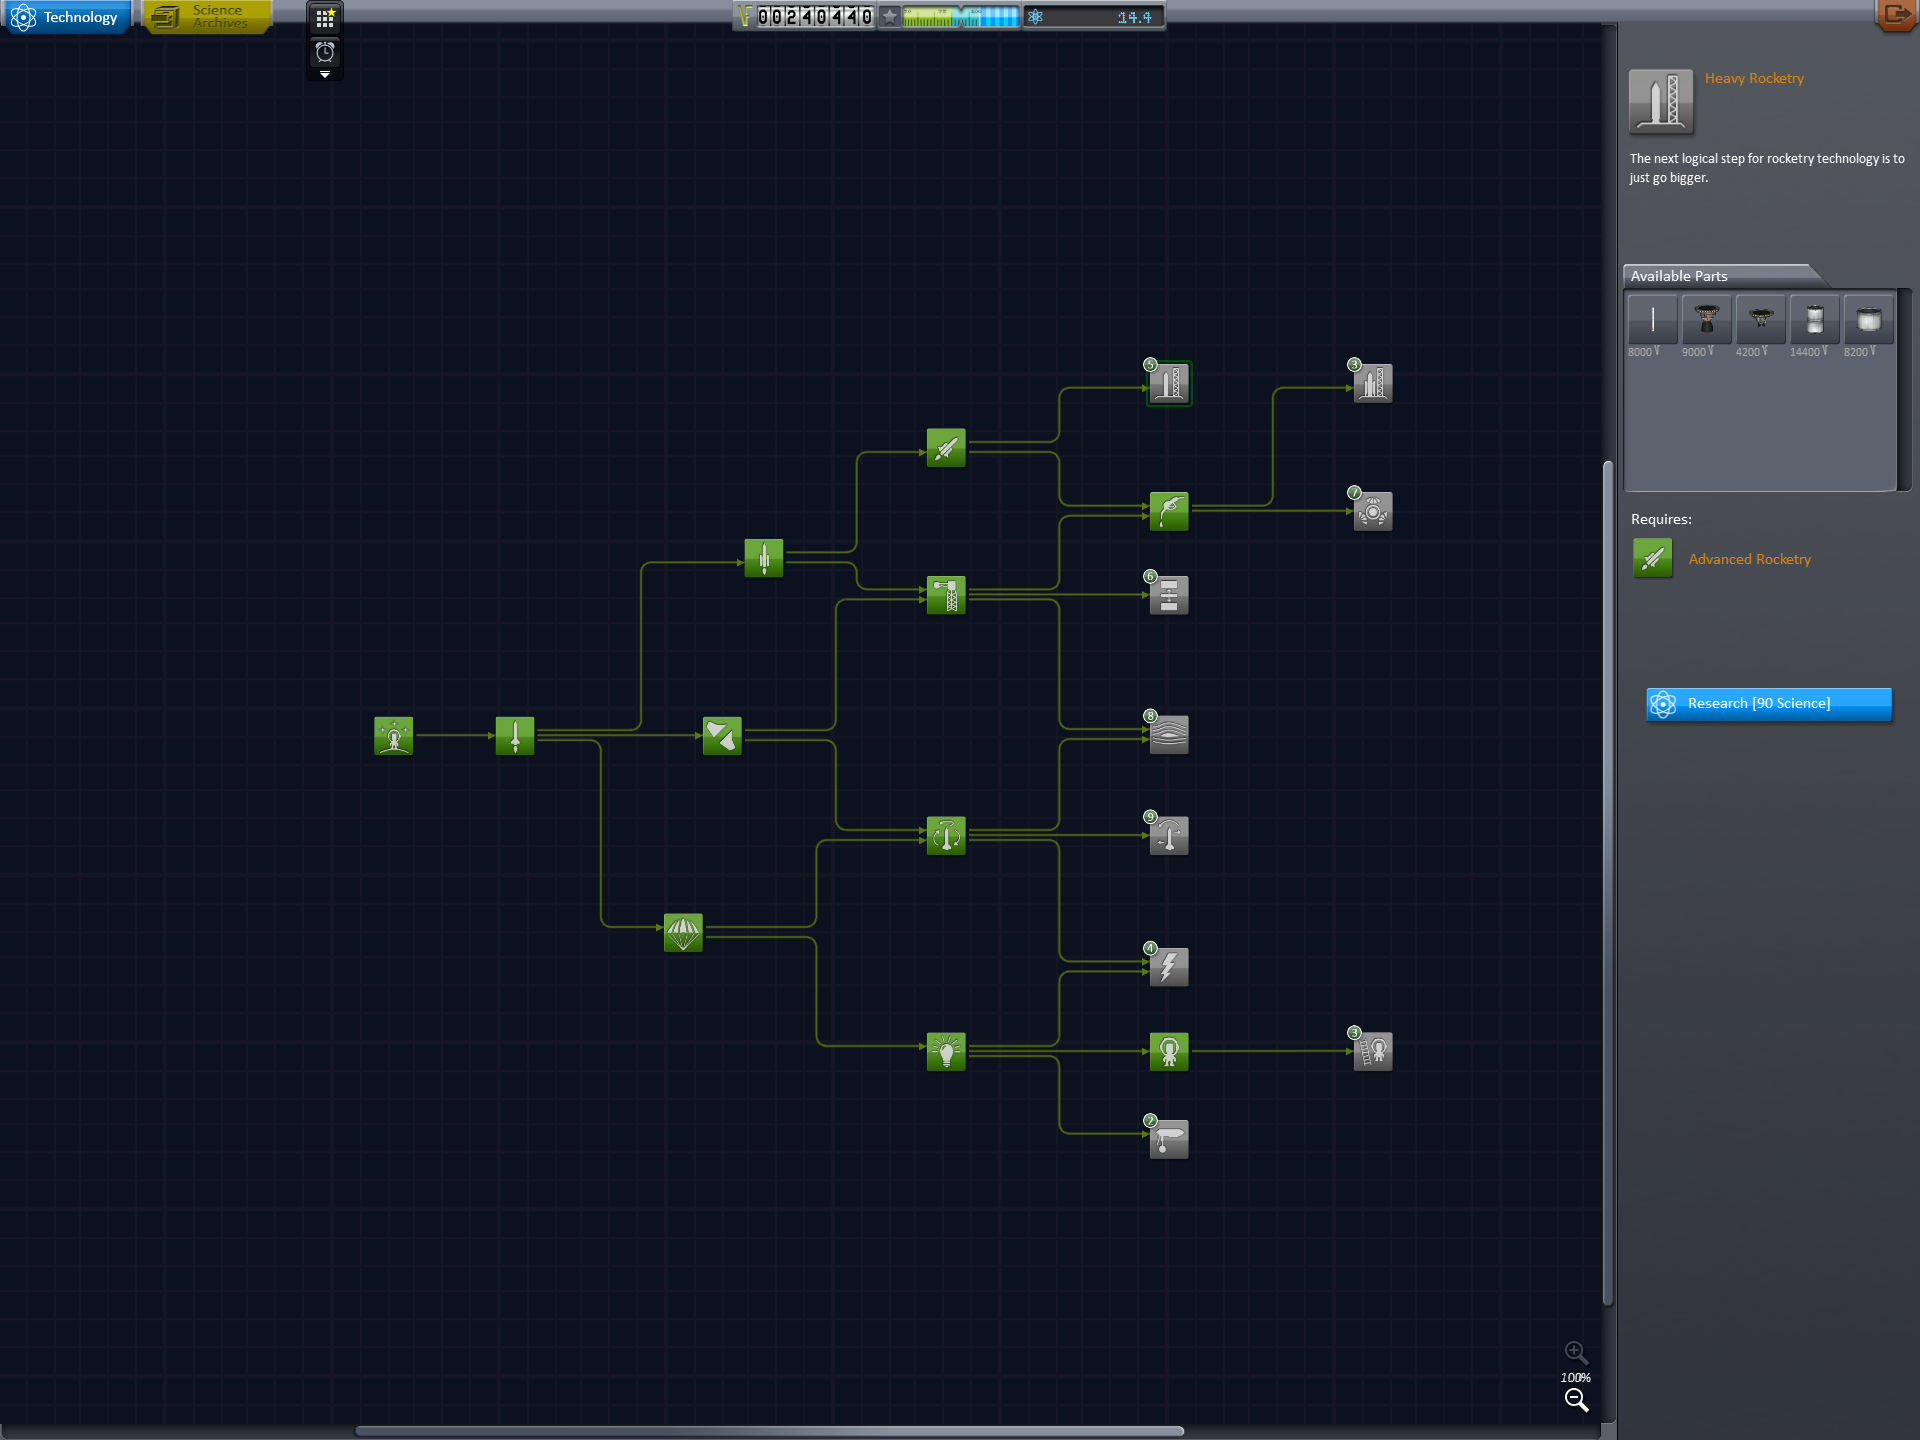The image size is (1920, 1440).
Task: Open the Flight Control node with gyroscope icon
Action: tap(946, 835)
